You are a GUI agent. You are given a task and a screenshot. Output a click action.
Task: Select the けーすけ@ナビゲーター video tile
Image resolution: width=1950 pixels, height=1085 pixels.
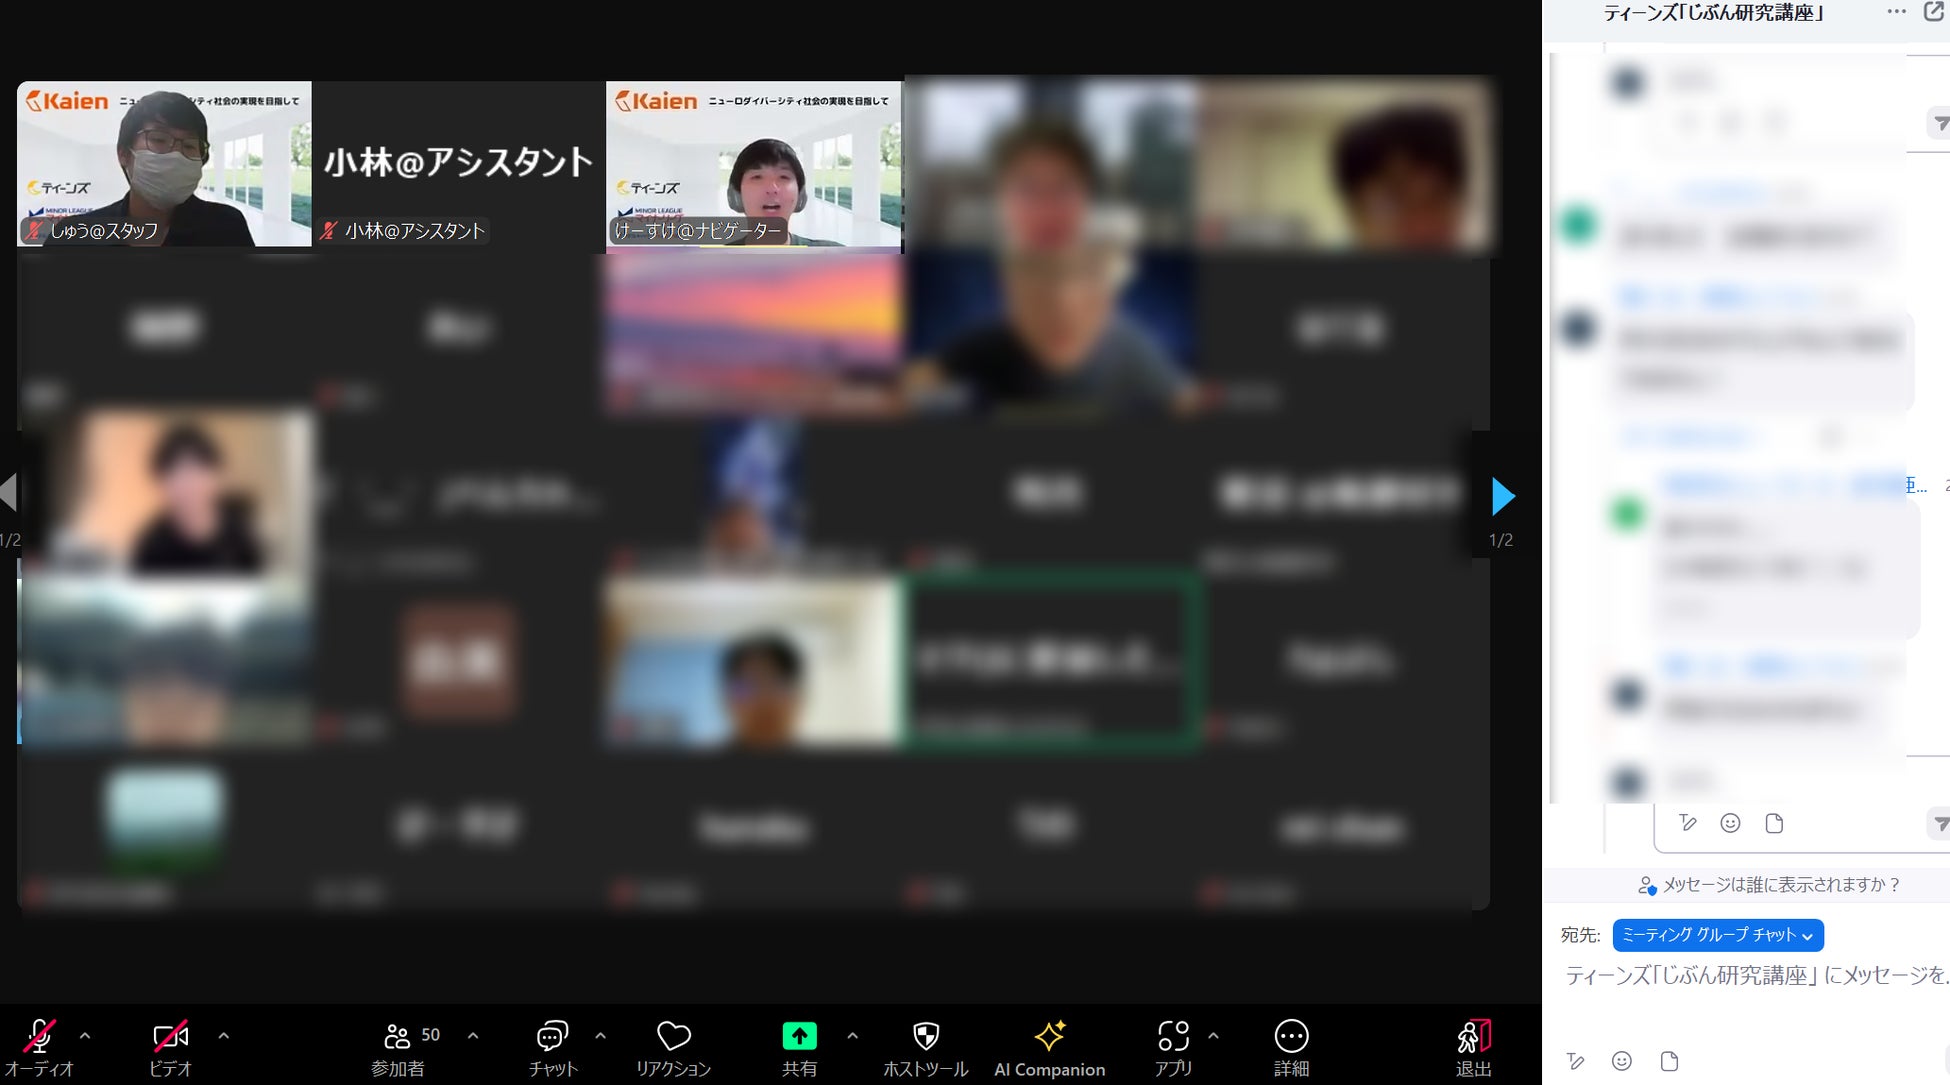click(754, 164)
